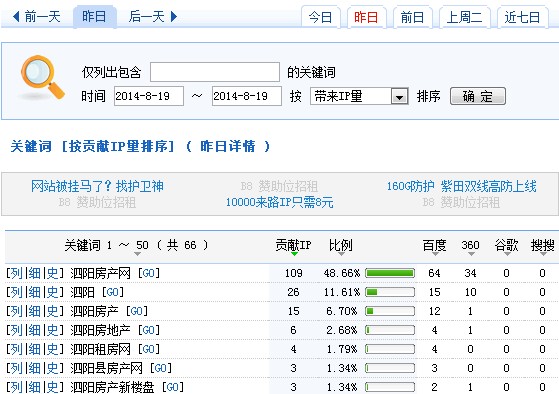Screen dimensions: 559x394
Task: Click the 赞助位招租 link under 网站被挂马了
Action: [x=97, y=202]
